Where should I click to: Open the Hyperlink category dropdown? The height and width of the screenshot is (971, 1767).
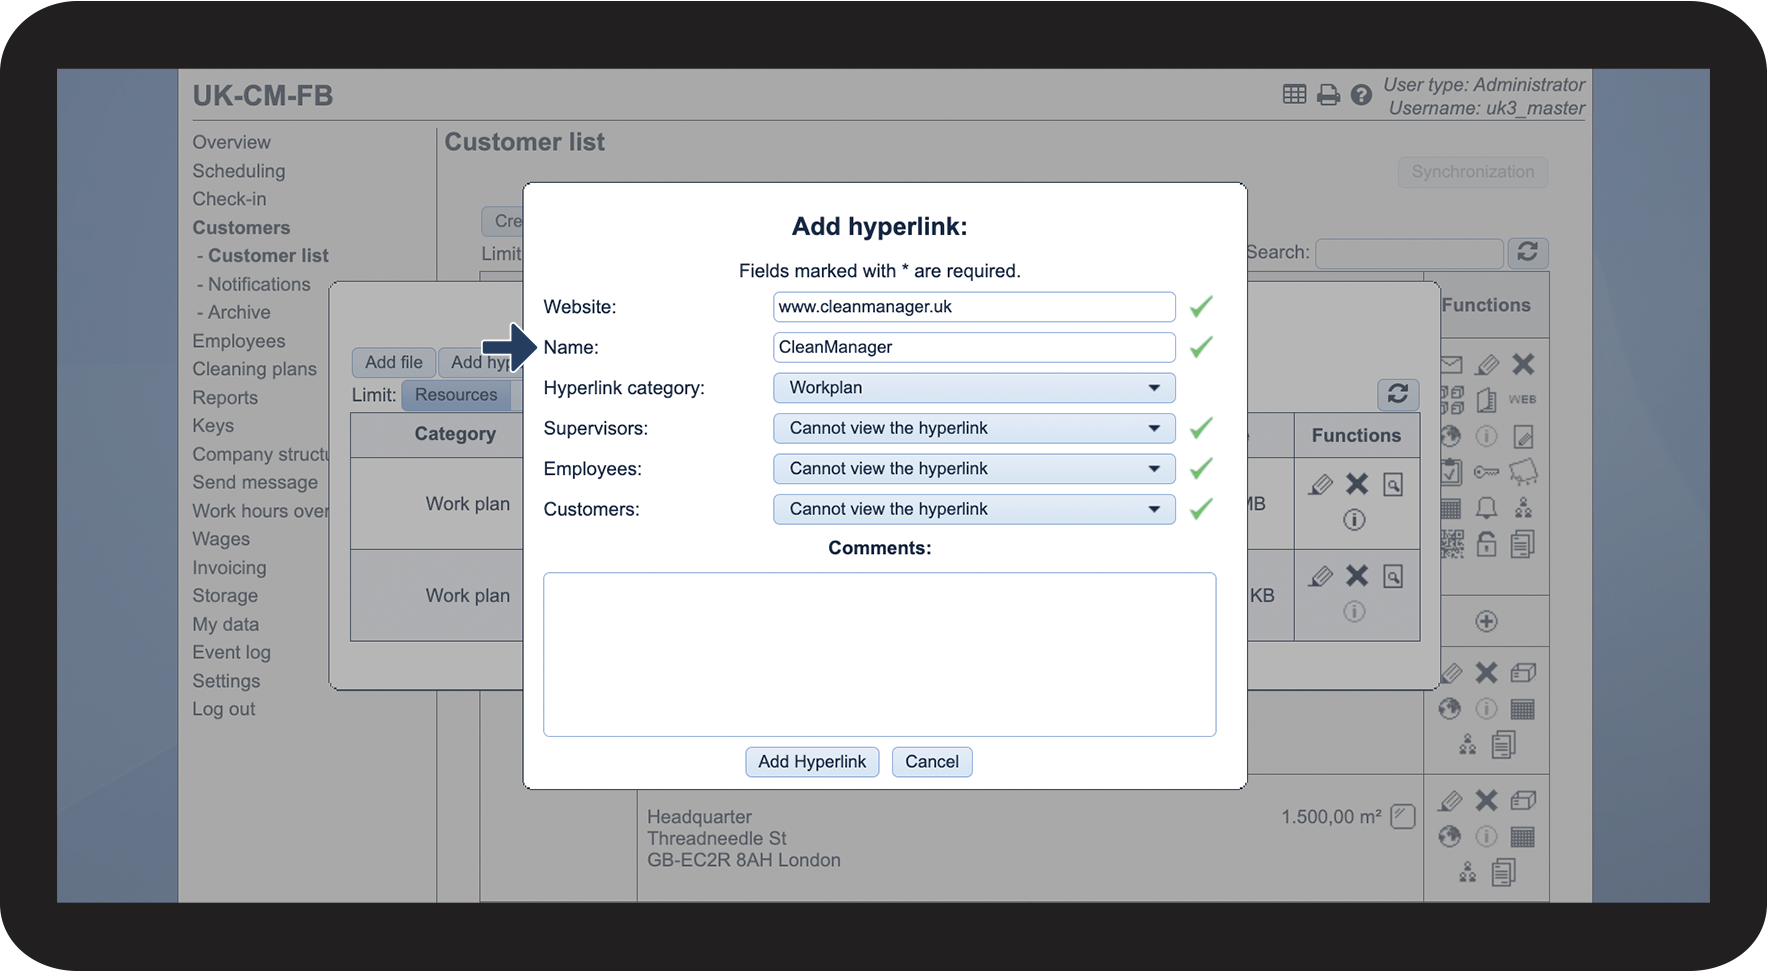[x=974, y=388]
